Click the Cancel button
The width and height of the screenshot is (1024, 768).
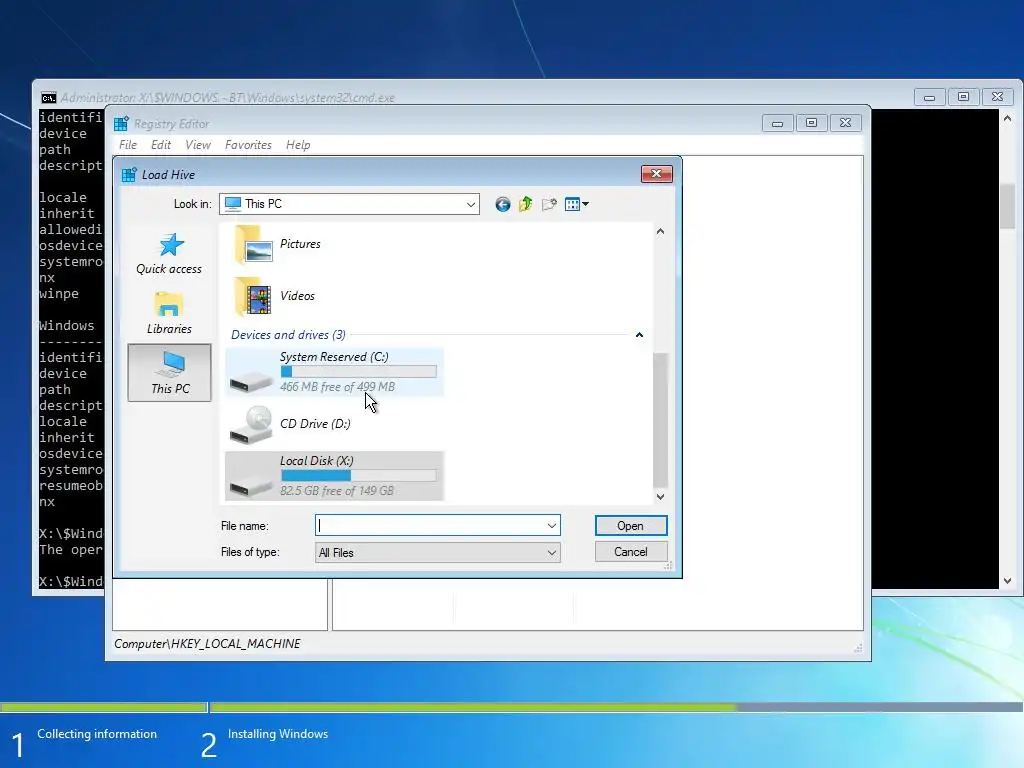coord(631,552)
